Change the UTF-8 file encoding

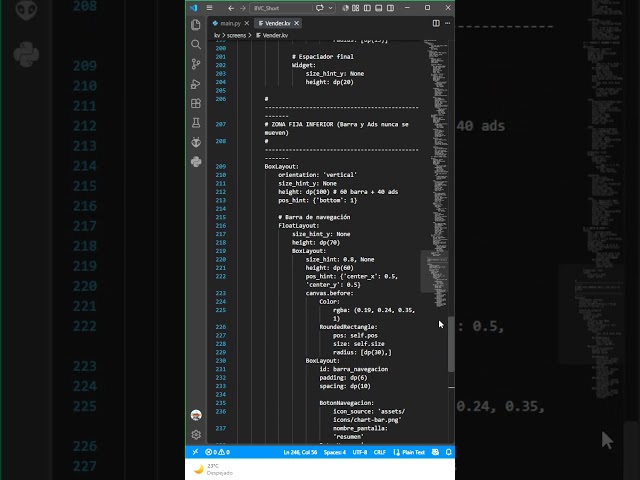360,452
